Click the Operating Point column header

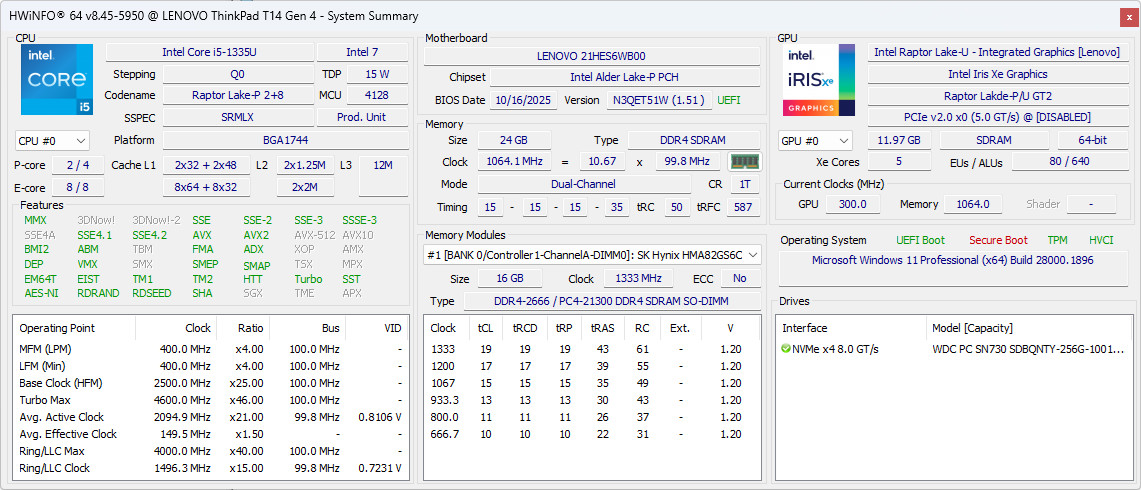coord(74,328)
